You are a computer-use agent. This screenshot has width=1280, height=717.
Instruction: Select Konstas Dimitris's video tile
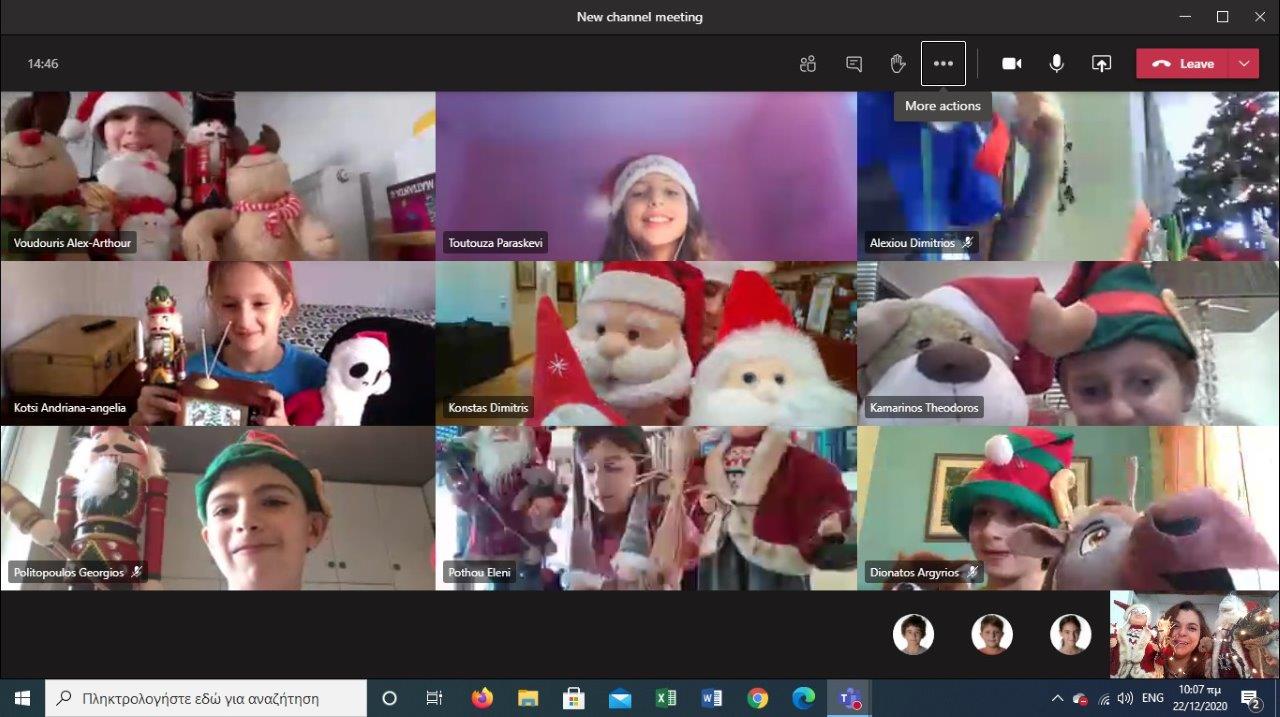pos(645,343)
